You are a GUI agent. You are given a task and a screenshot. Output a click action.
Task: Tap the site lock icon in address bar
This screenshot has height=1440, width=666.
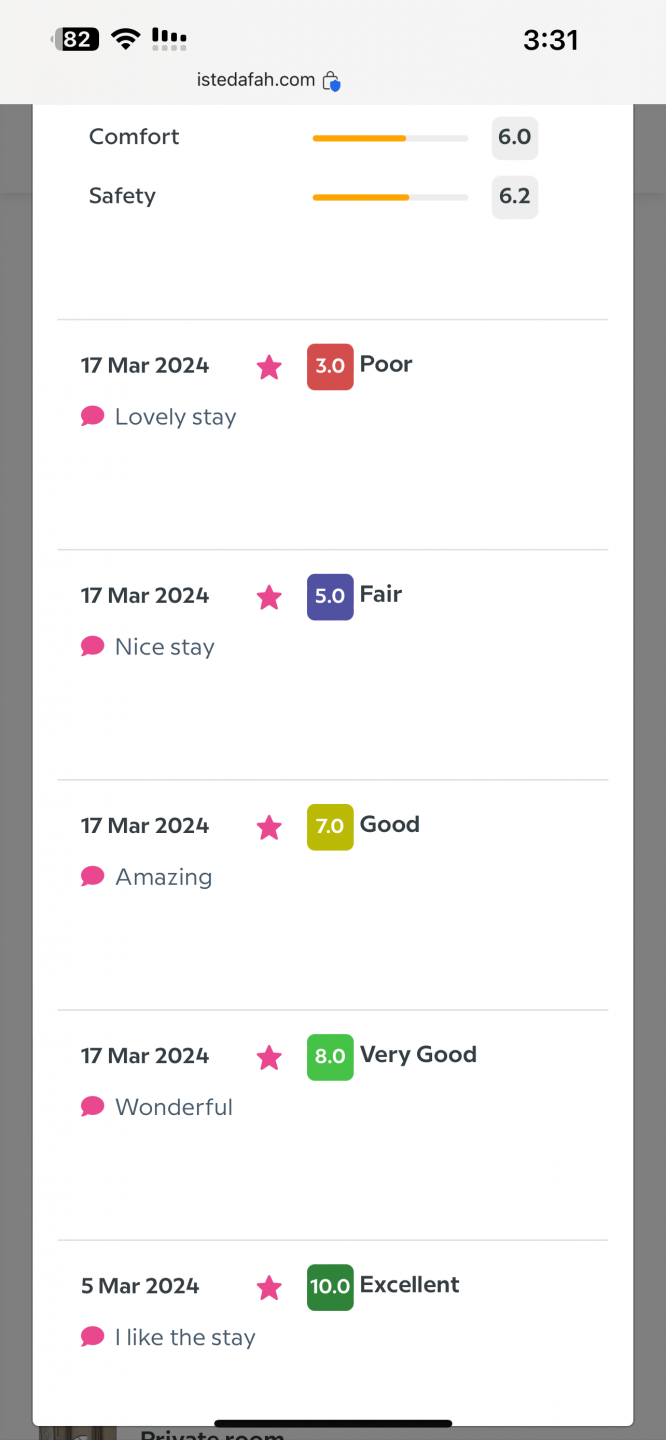[x=331, y=82]
